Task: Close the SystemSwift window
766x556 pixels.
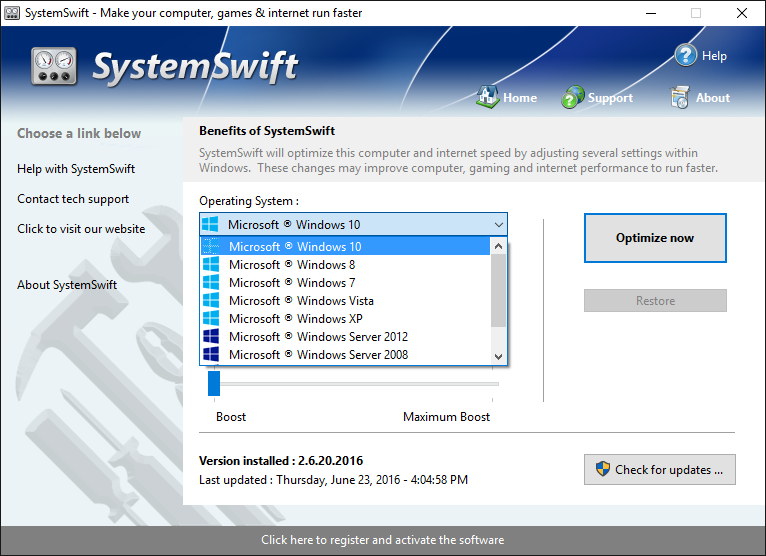Action: [x=742, y=13]
